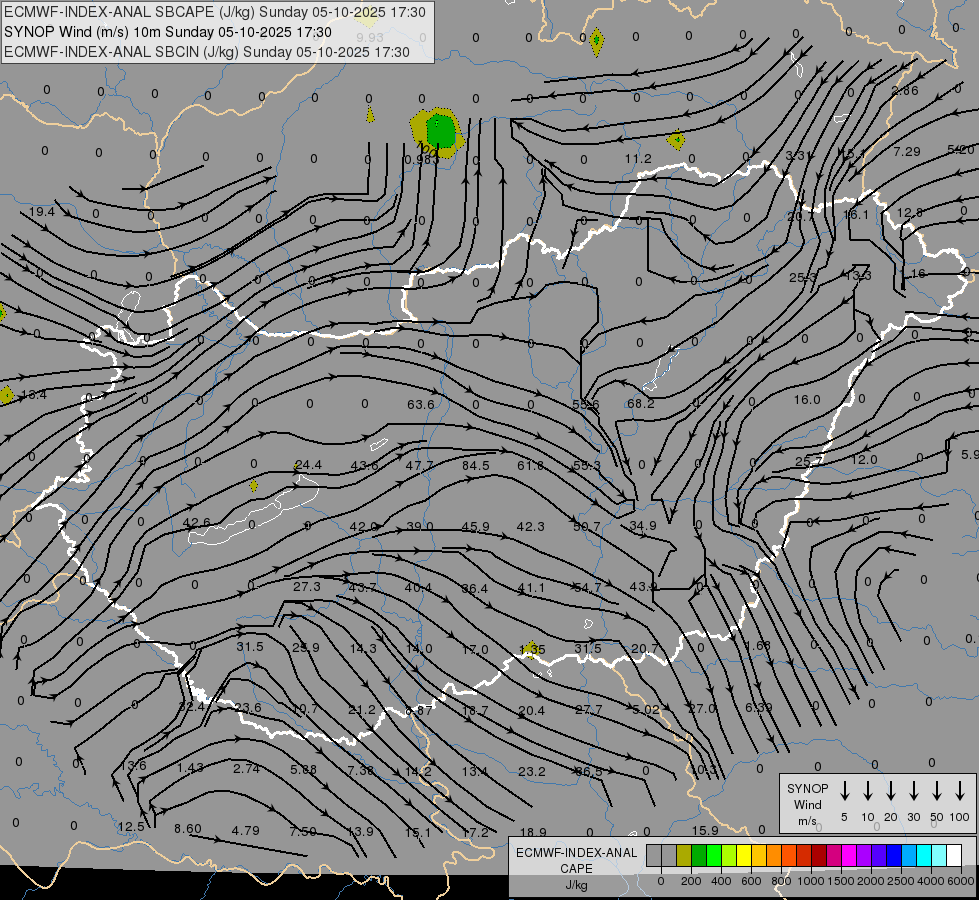Select the pure yellow CAPE scale swatch

click(x=744, y=855)
